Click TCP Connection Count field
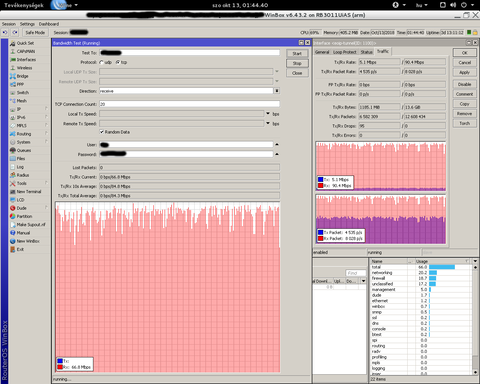This screenshot has height=384, width=480. (x=189, y=104)
